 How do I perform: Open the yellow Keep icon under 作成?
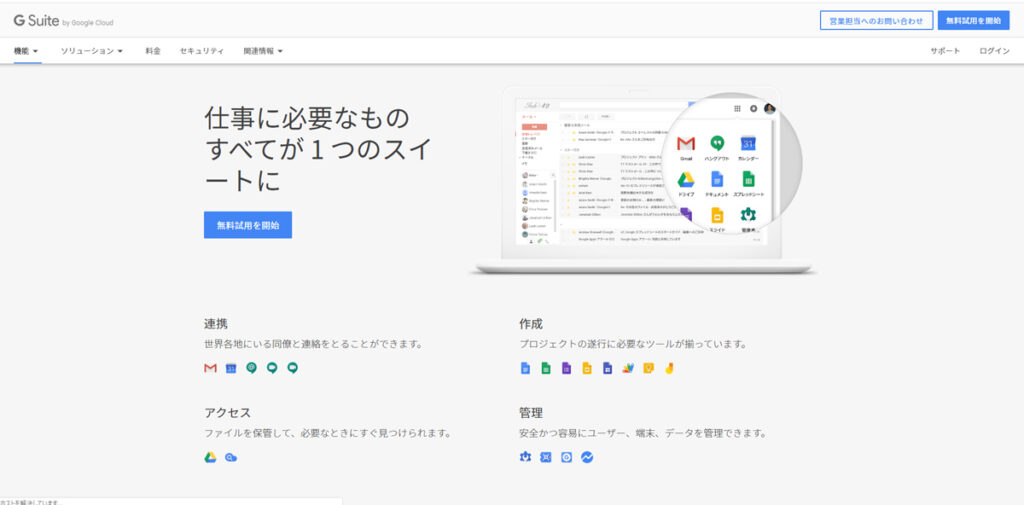[648, 368]
